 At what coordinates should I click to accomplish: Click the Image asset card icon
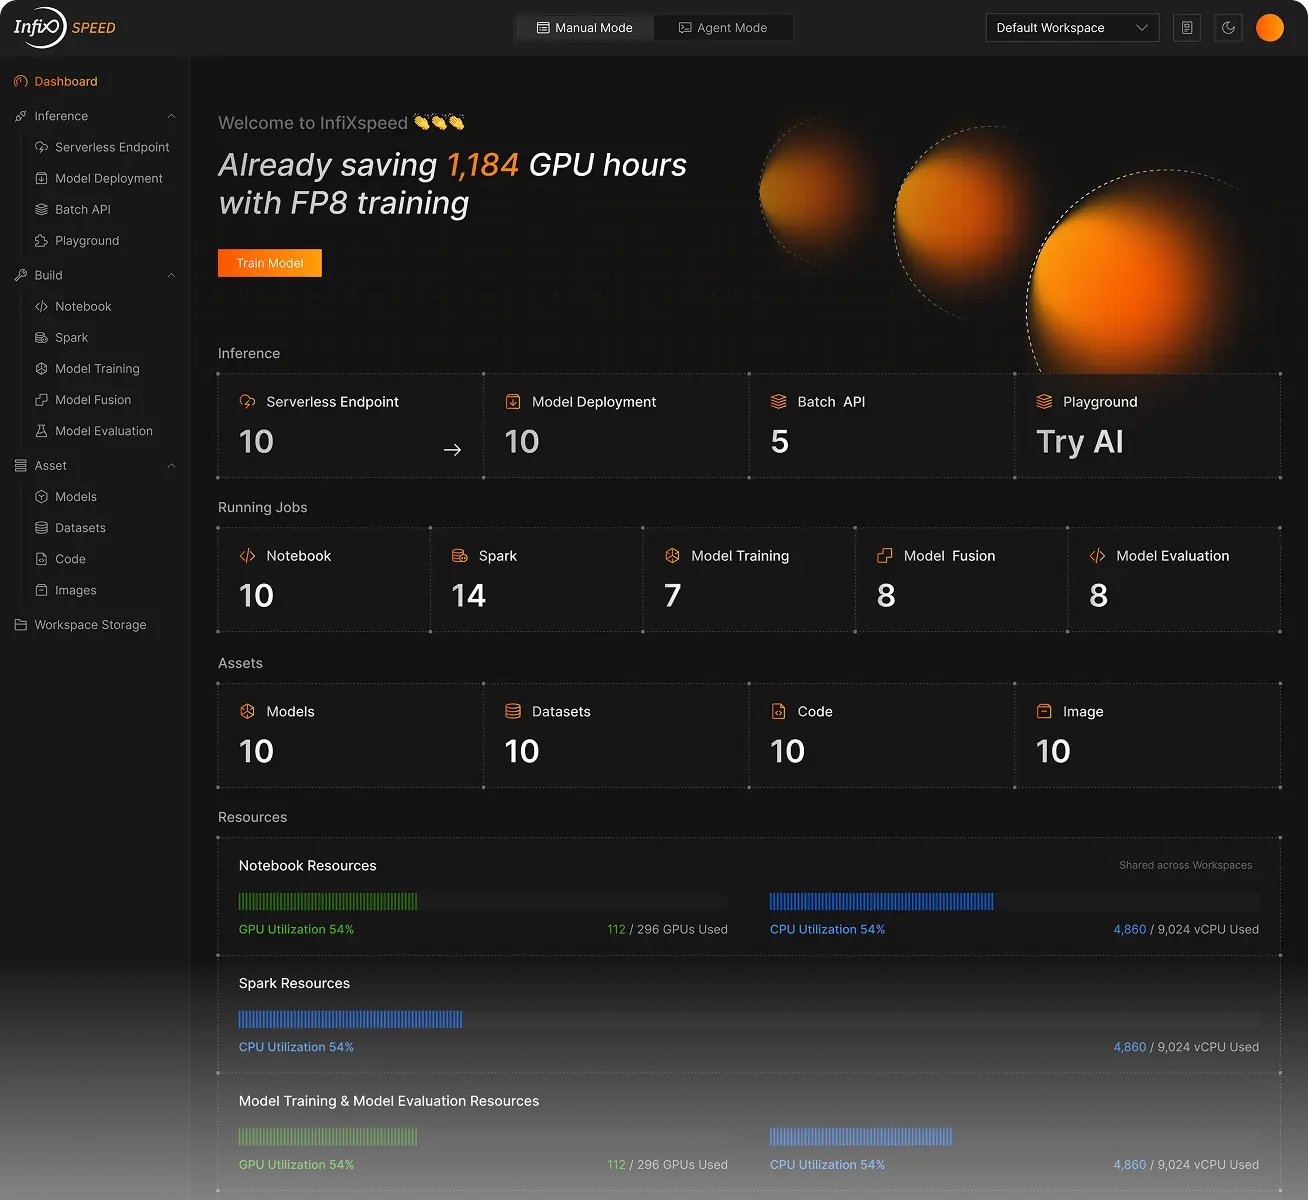click(1044, 712)
